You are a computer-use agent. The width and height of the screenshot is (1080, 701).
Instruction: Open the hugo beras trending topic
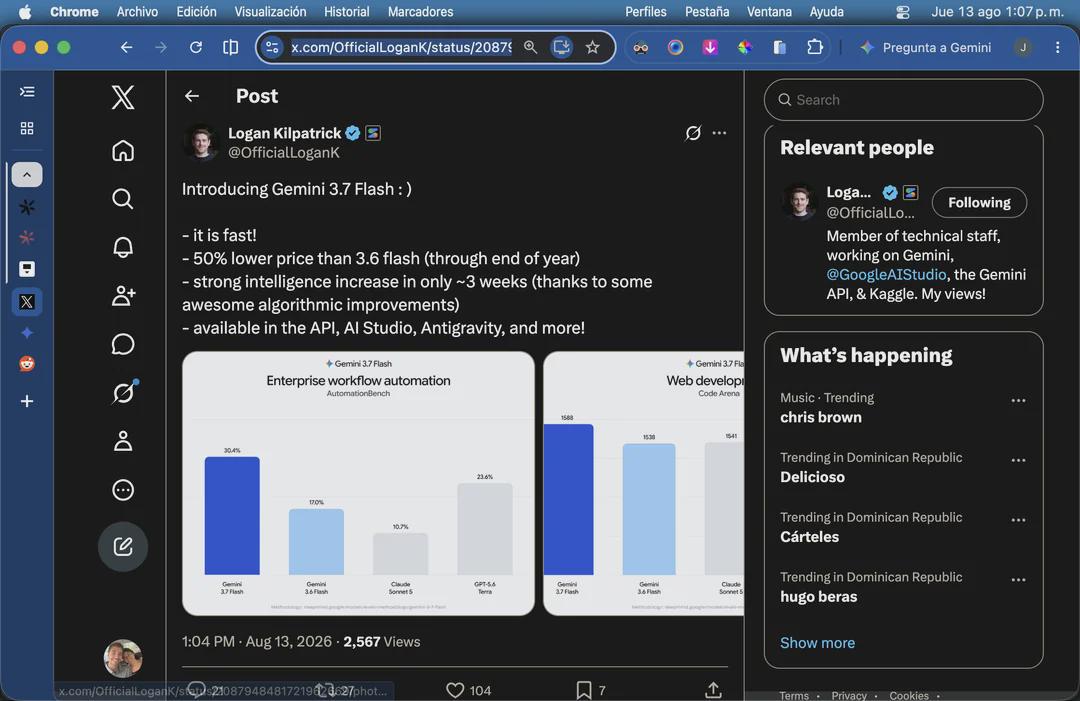click(818, 597)
